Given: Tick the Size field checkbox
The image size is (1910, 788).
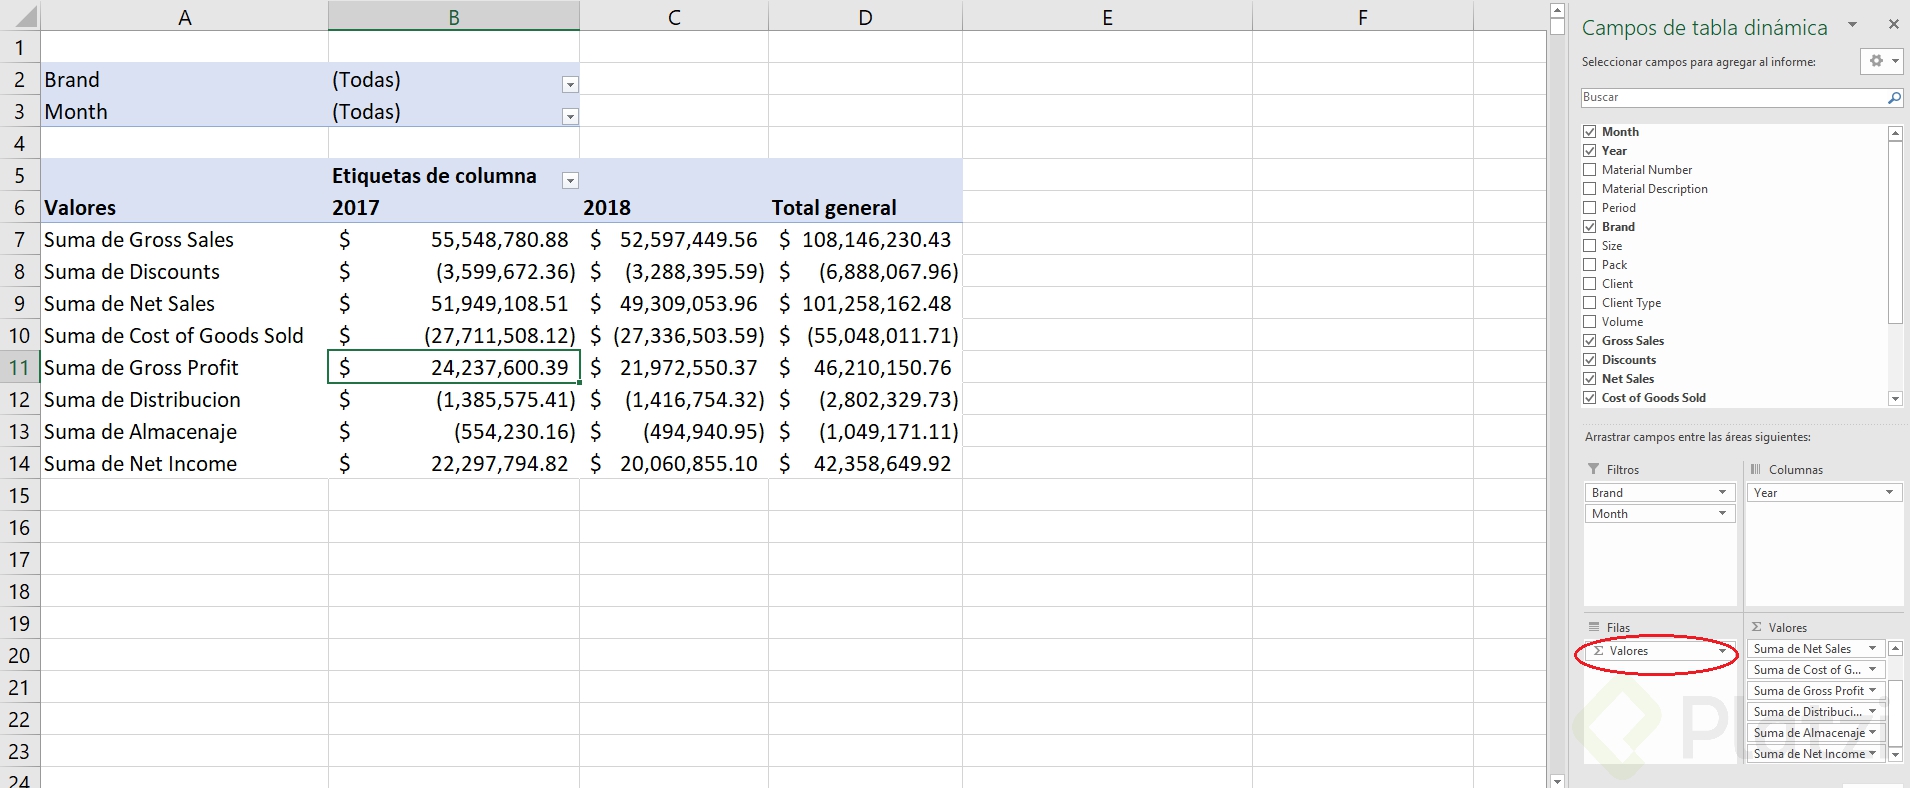Looking at the screenshot, I should tap(1589, 246).
